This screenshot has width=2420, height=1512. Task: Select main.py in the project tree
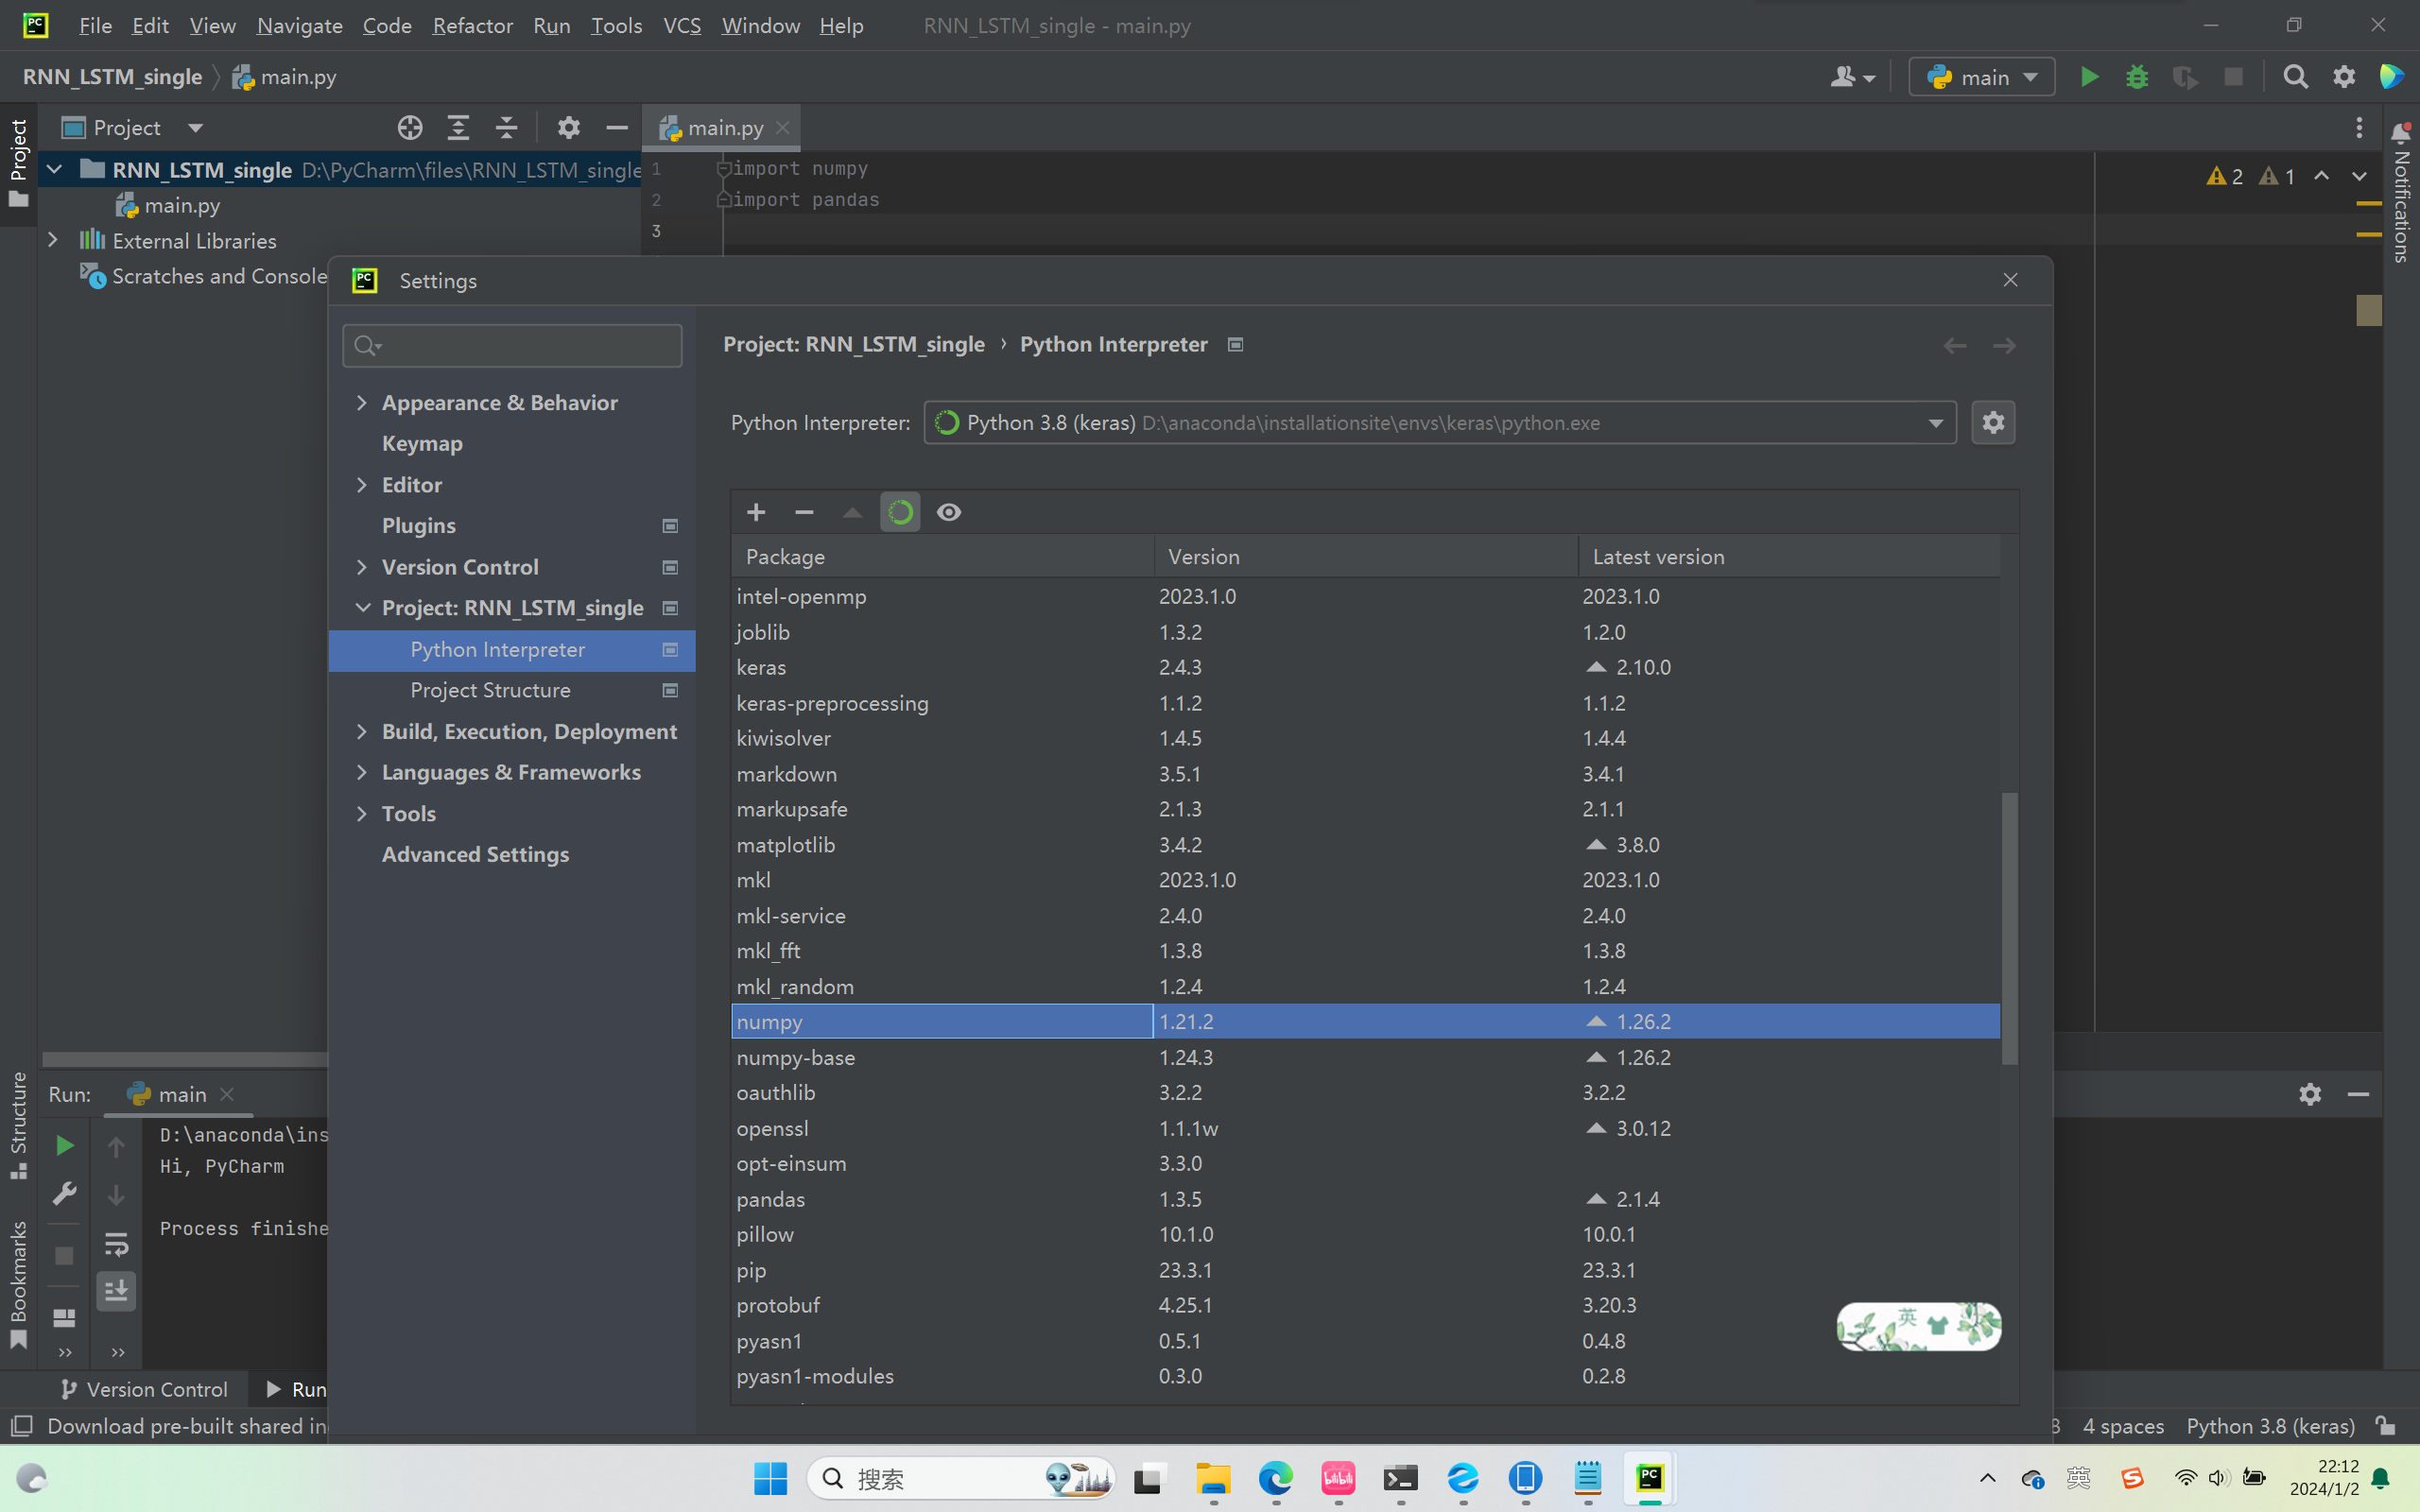pos(181,206)
